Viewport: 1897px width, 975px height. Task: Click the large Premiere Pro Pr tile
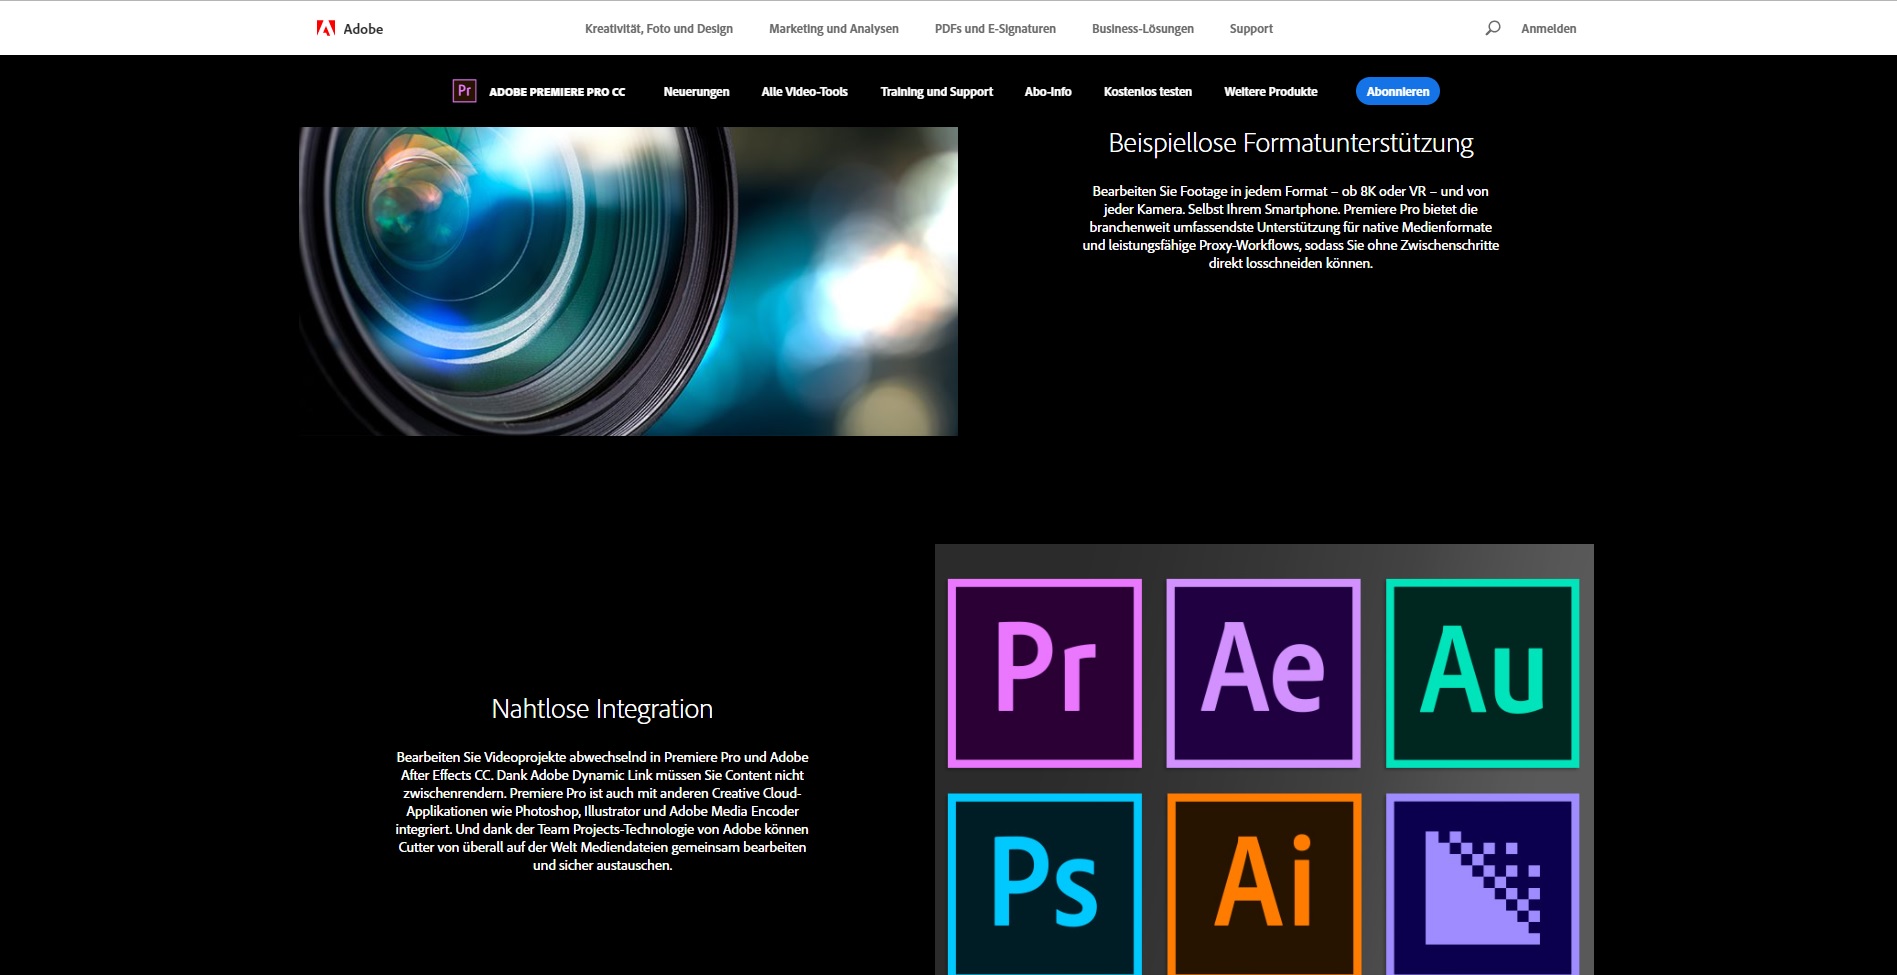pos(1045,673)
